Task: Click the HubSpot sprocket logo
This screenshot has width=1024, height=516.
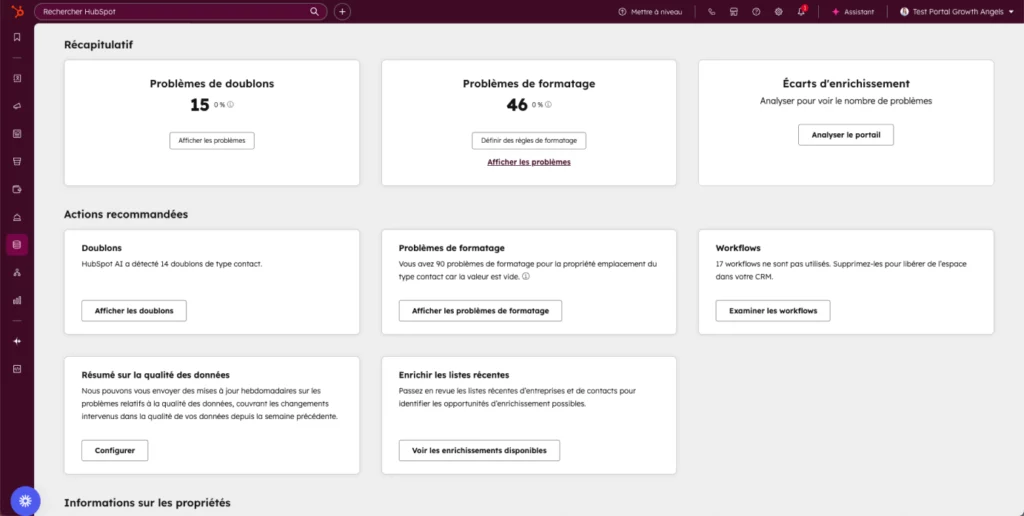Action: [x=17, y=11]
